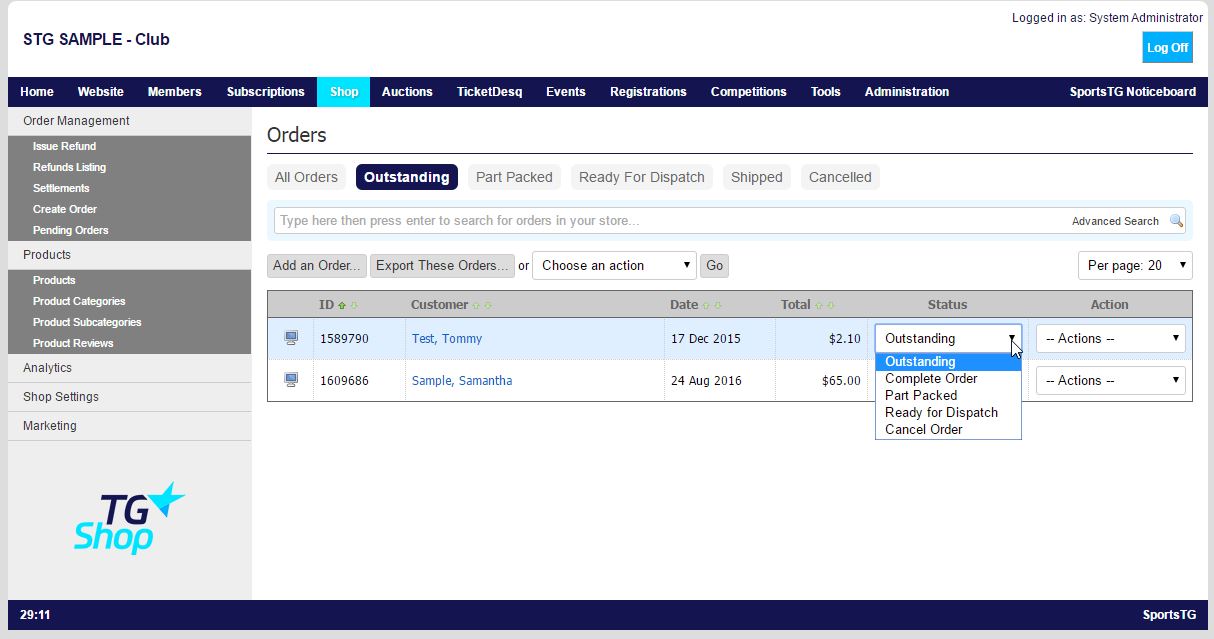Image resolution: width=1214 pixels, height=639 pixels.
Task: Switch to Ready For Dispatch tab
Action: point(642,177)
